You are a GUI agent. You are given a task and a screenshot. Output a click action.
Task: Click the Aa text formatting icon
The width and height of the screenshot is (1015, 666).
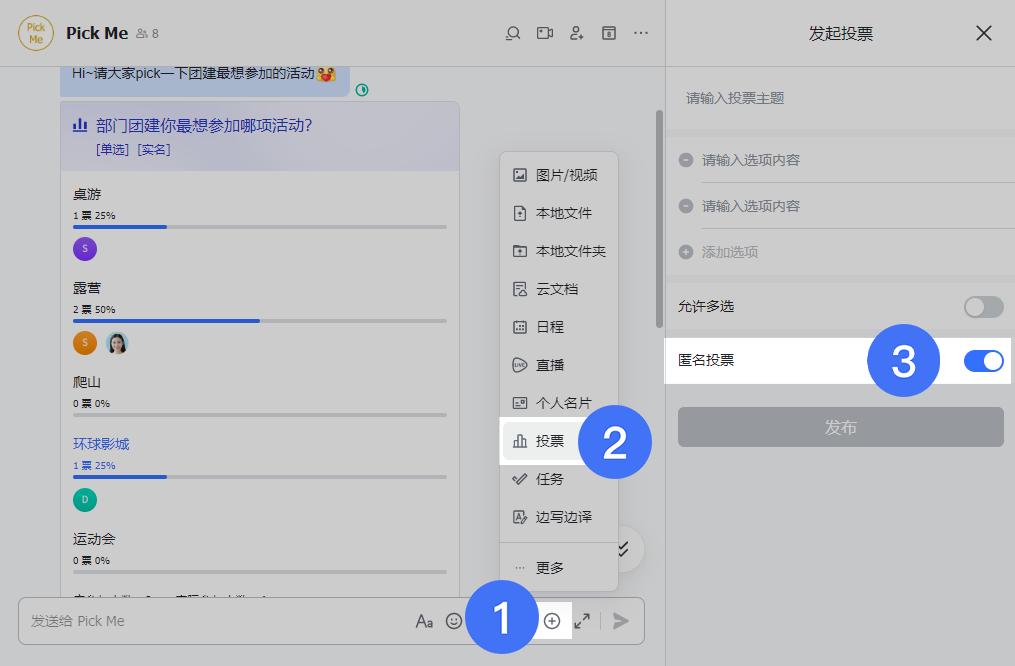(424, 620)
